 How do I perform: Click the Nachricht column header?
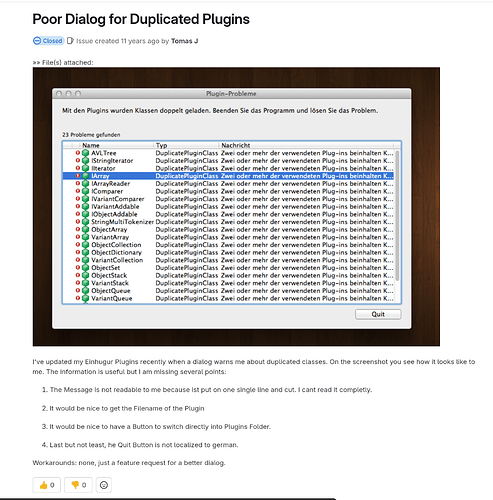click(306, 145)
